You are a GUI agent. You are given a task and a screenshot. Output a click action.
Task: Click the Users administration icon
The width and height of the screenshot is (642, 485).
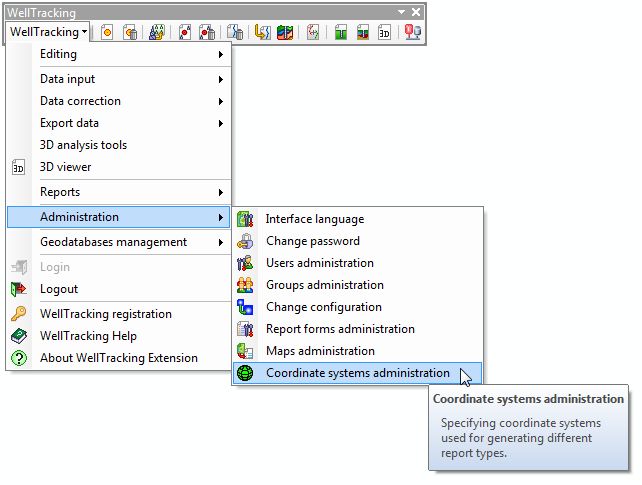tap(245, 263)
